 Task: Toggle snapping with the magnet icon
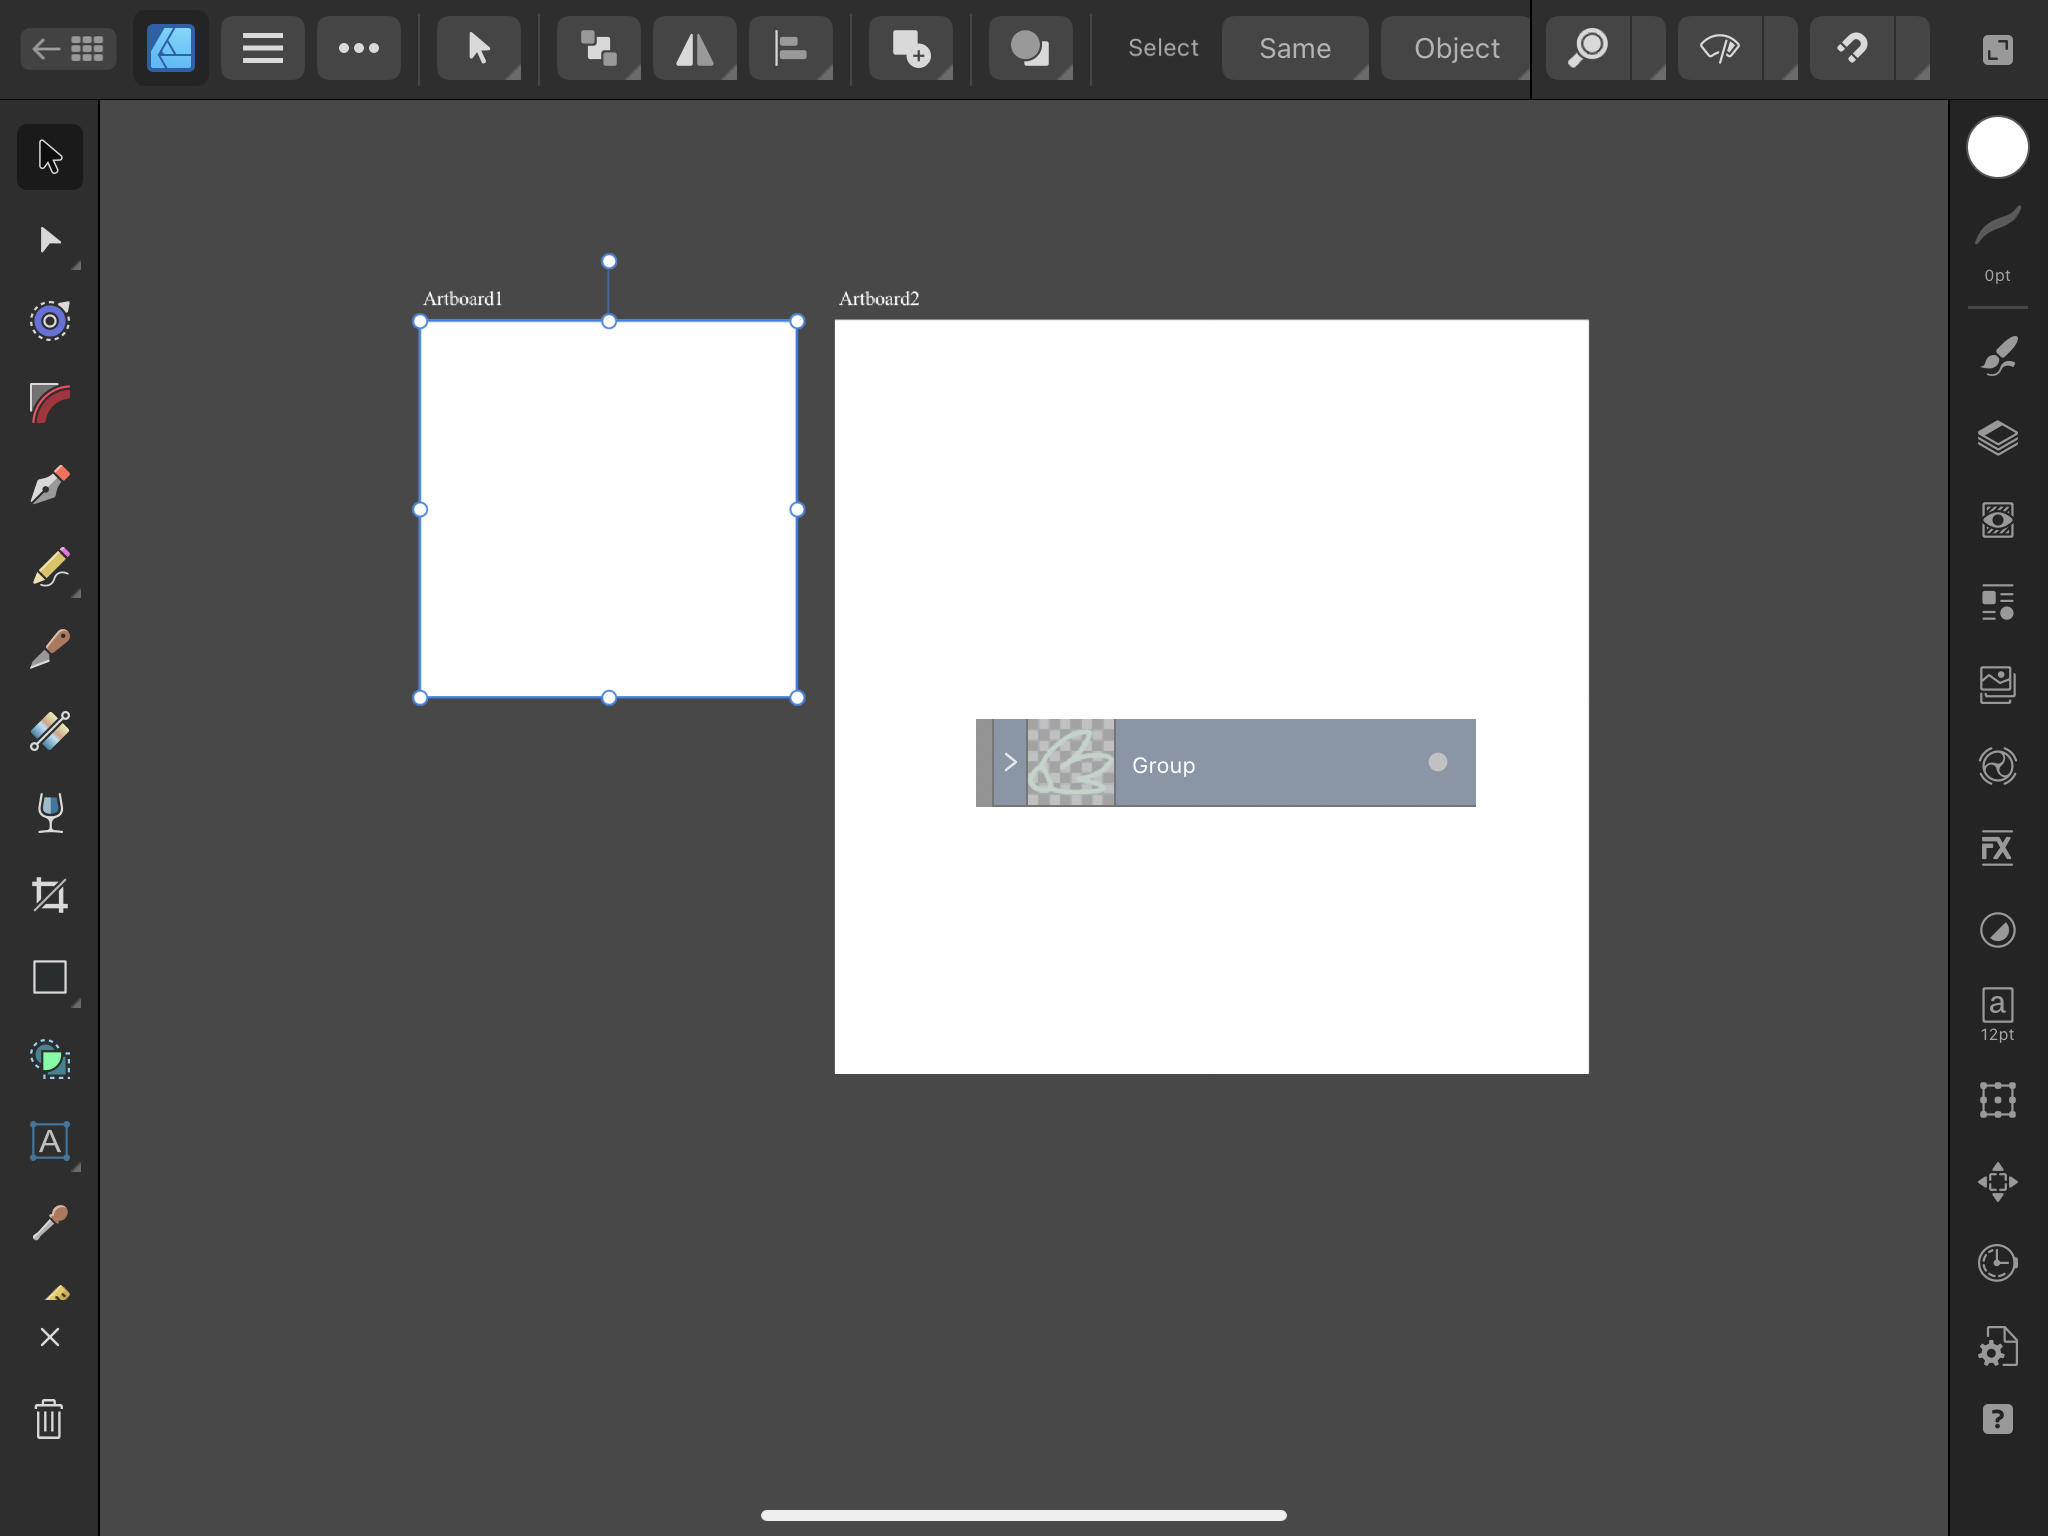coord(1852,48)
